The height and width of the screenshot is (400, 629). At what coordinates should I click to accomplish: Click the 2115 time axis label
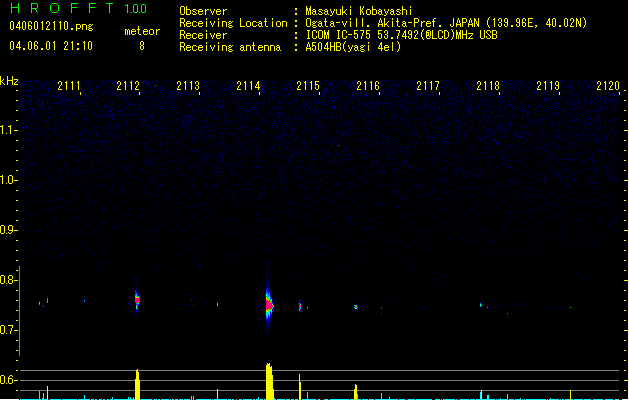coord(308,86)
